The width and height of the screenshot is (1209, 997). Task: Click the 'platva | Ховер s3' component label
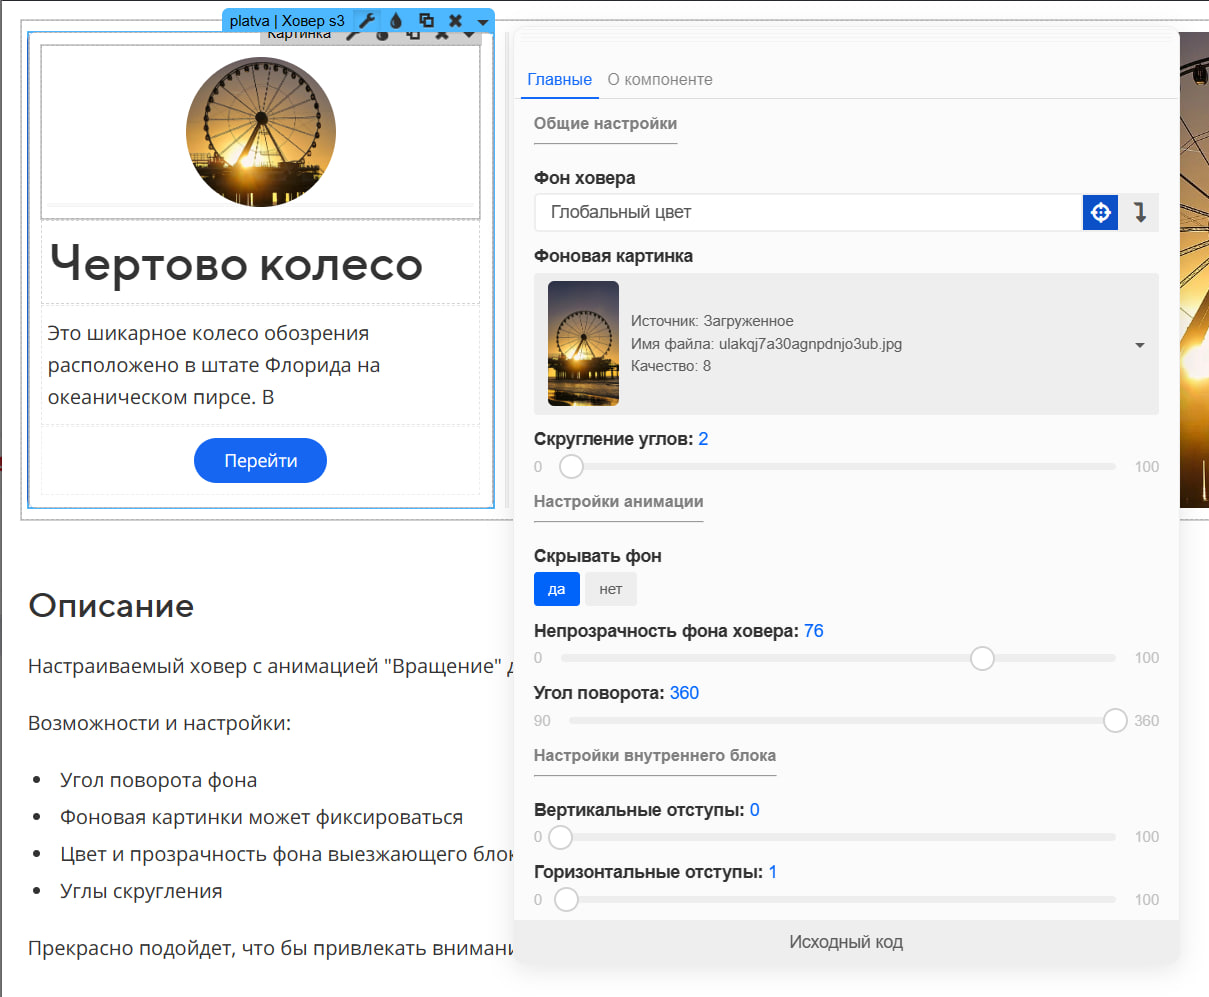[287, 20]
